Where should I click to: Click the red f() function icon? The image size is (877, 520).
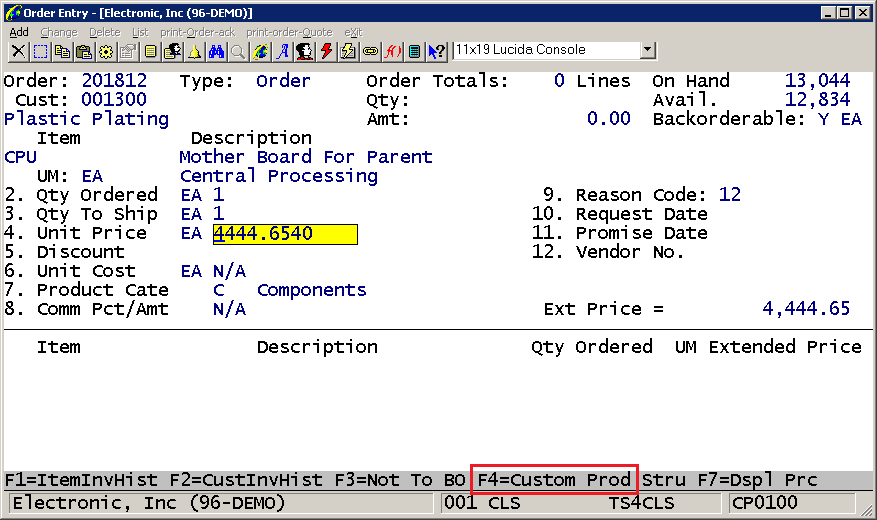tap(393, 51)
